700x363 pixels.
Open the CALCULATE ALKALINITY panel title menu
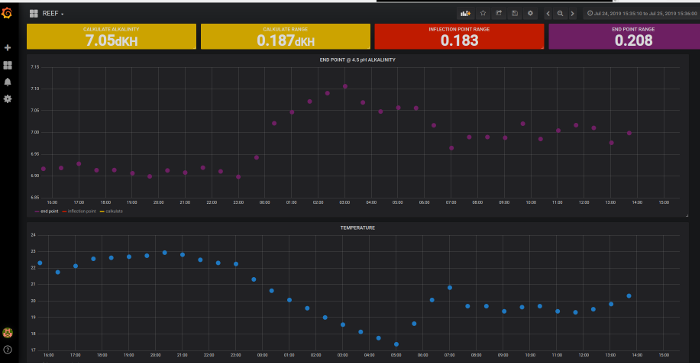[x=111, y=29]
